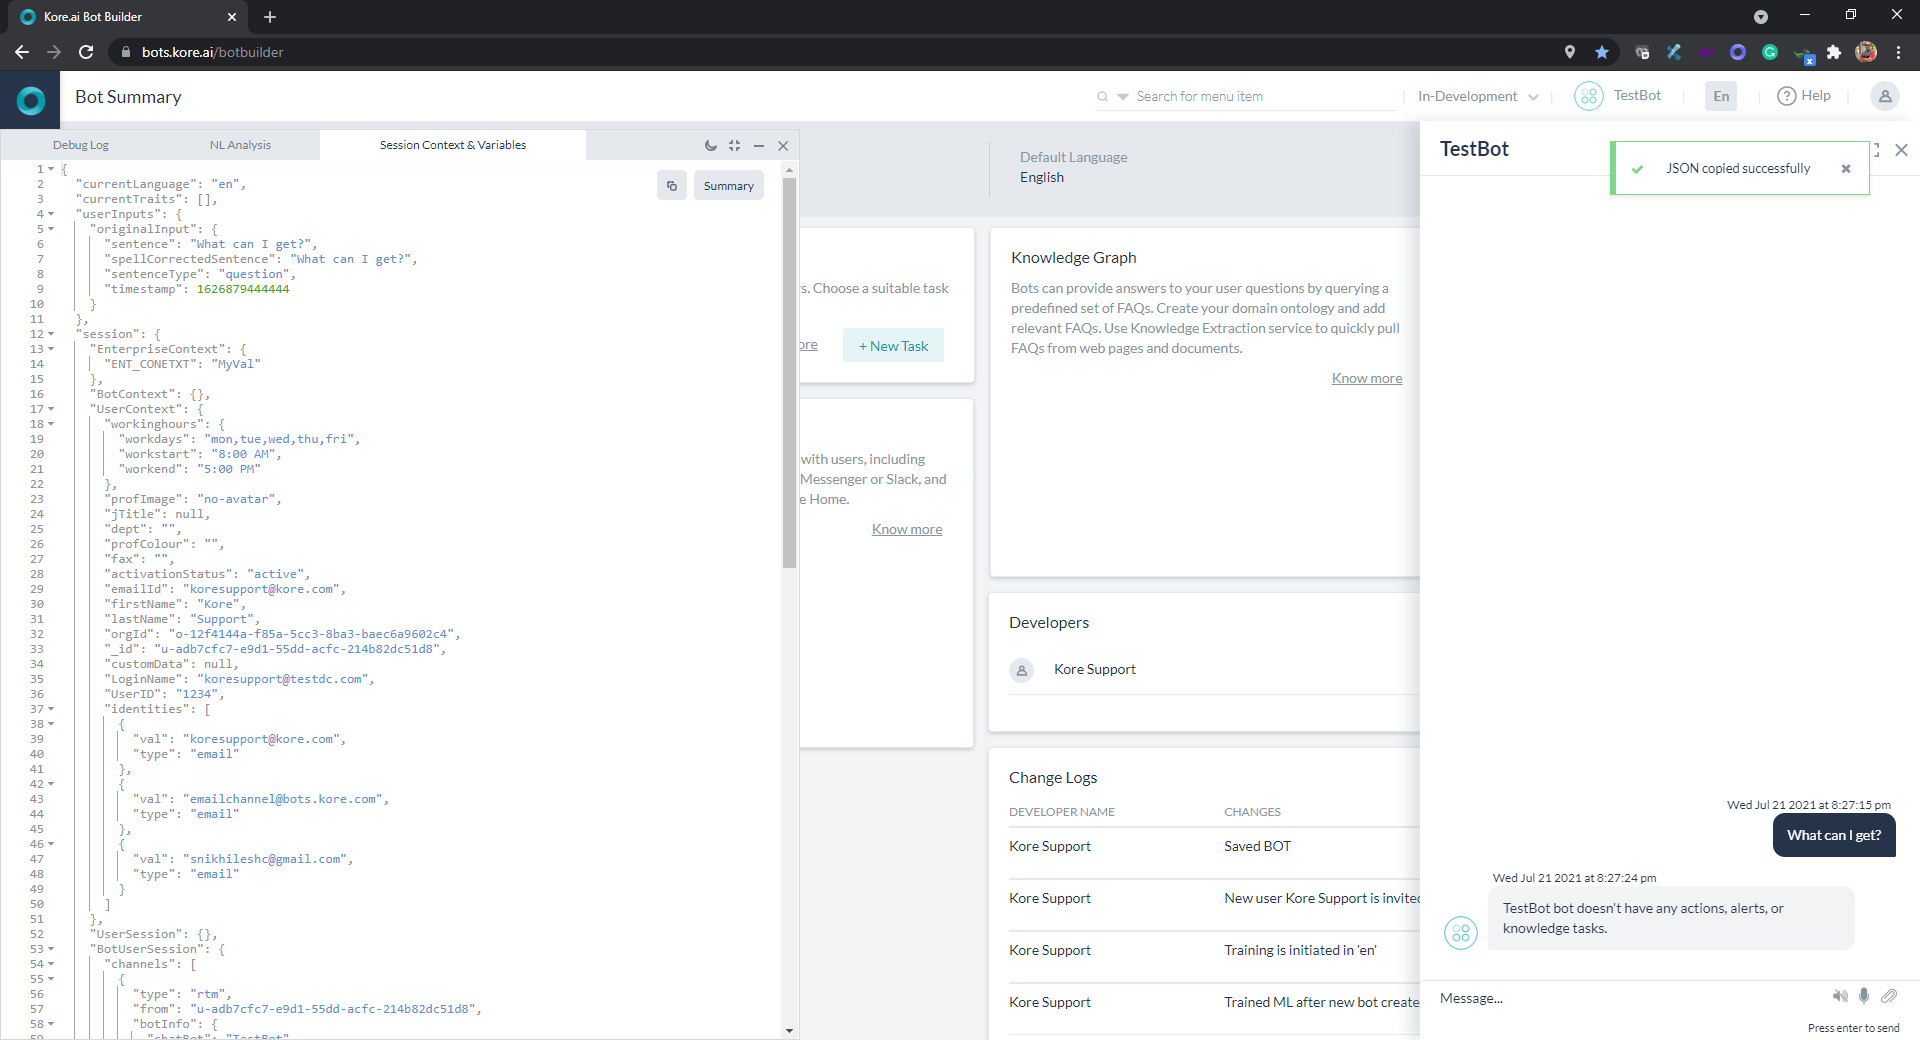1920x1040 pixels.
Task: Open the Summary view of session context
Action: click(x=729, y=186)
